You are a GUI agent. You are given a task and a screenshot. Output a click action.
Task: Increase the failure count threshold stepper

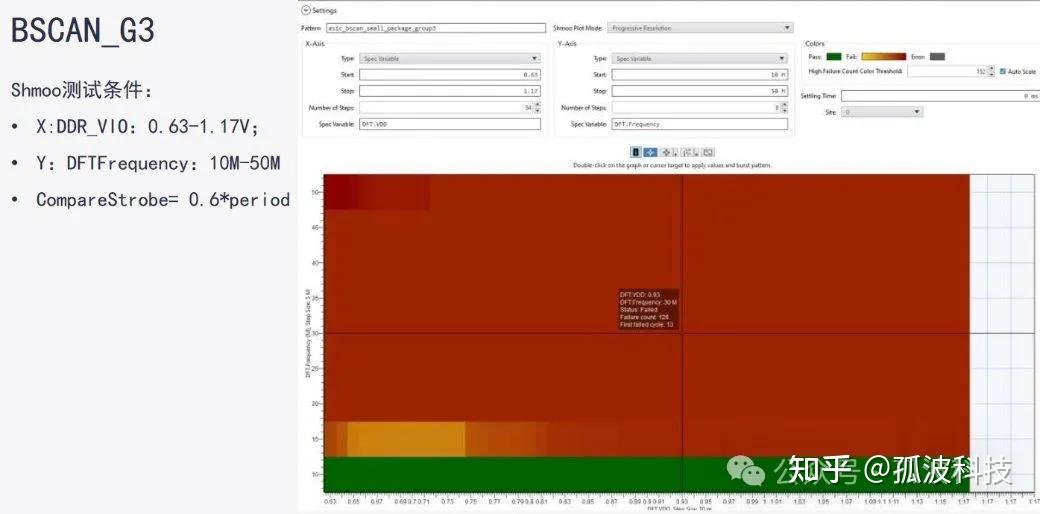[x=992, y=68]
